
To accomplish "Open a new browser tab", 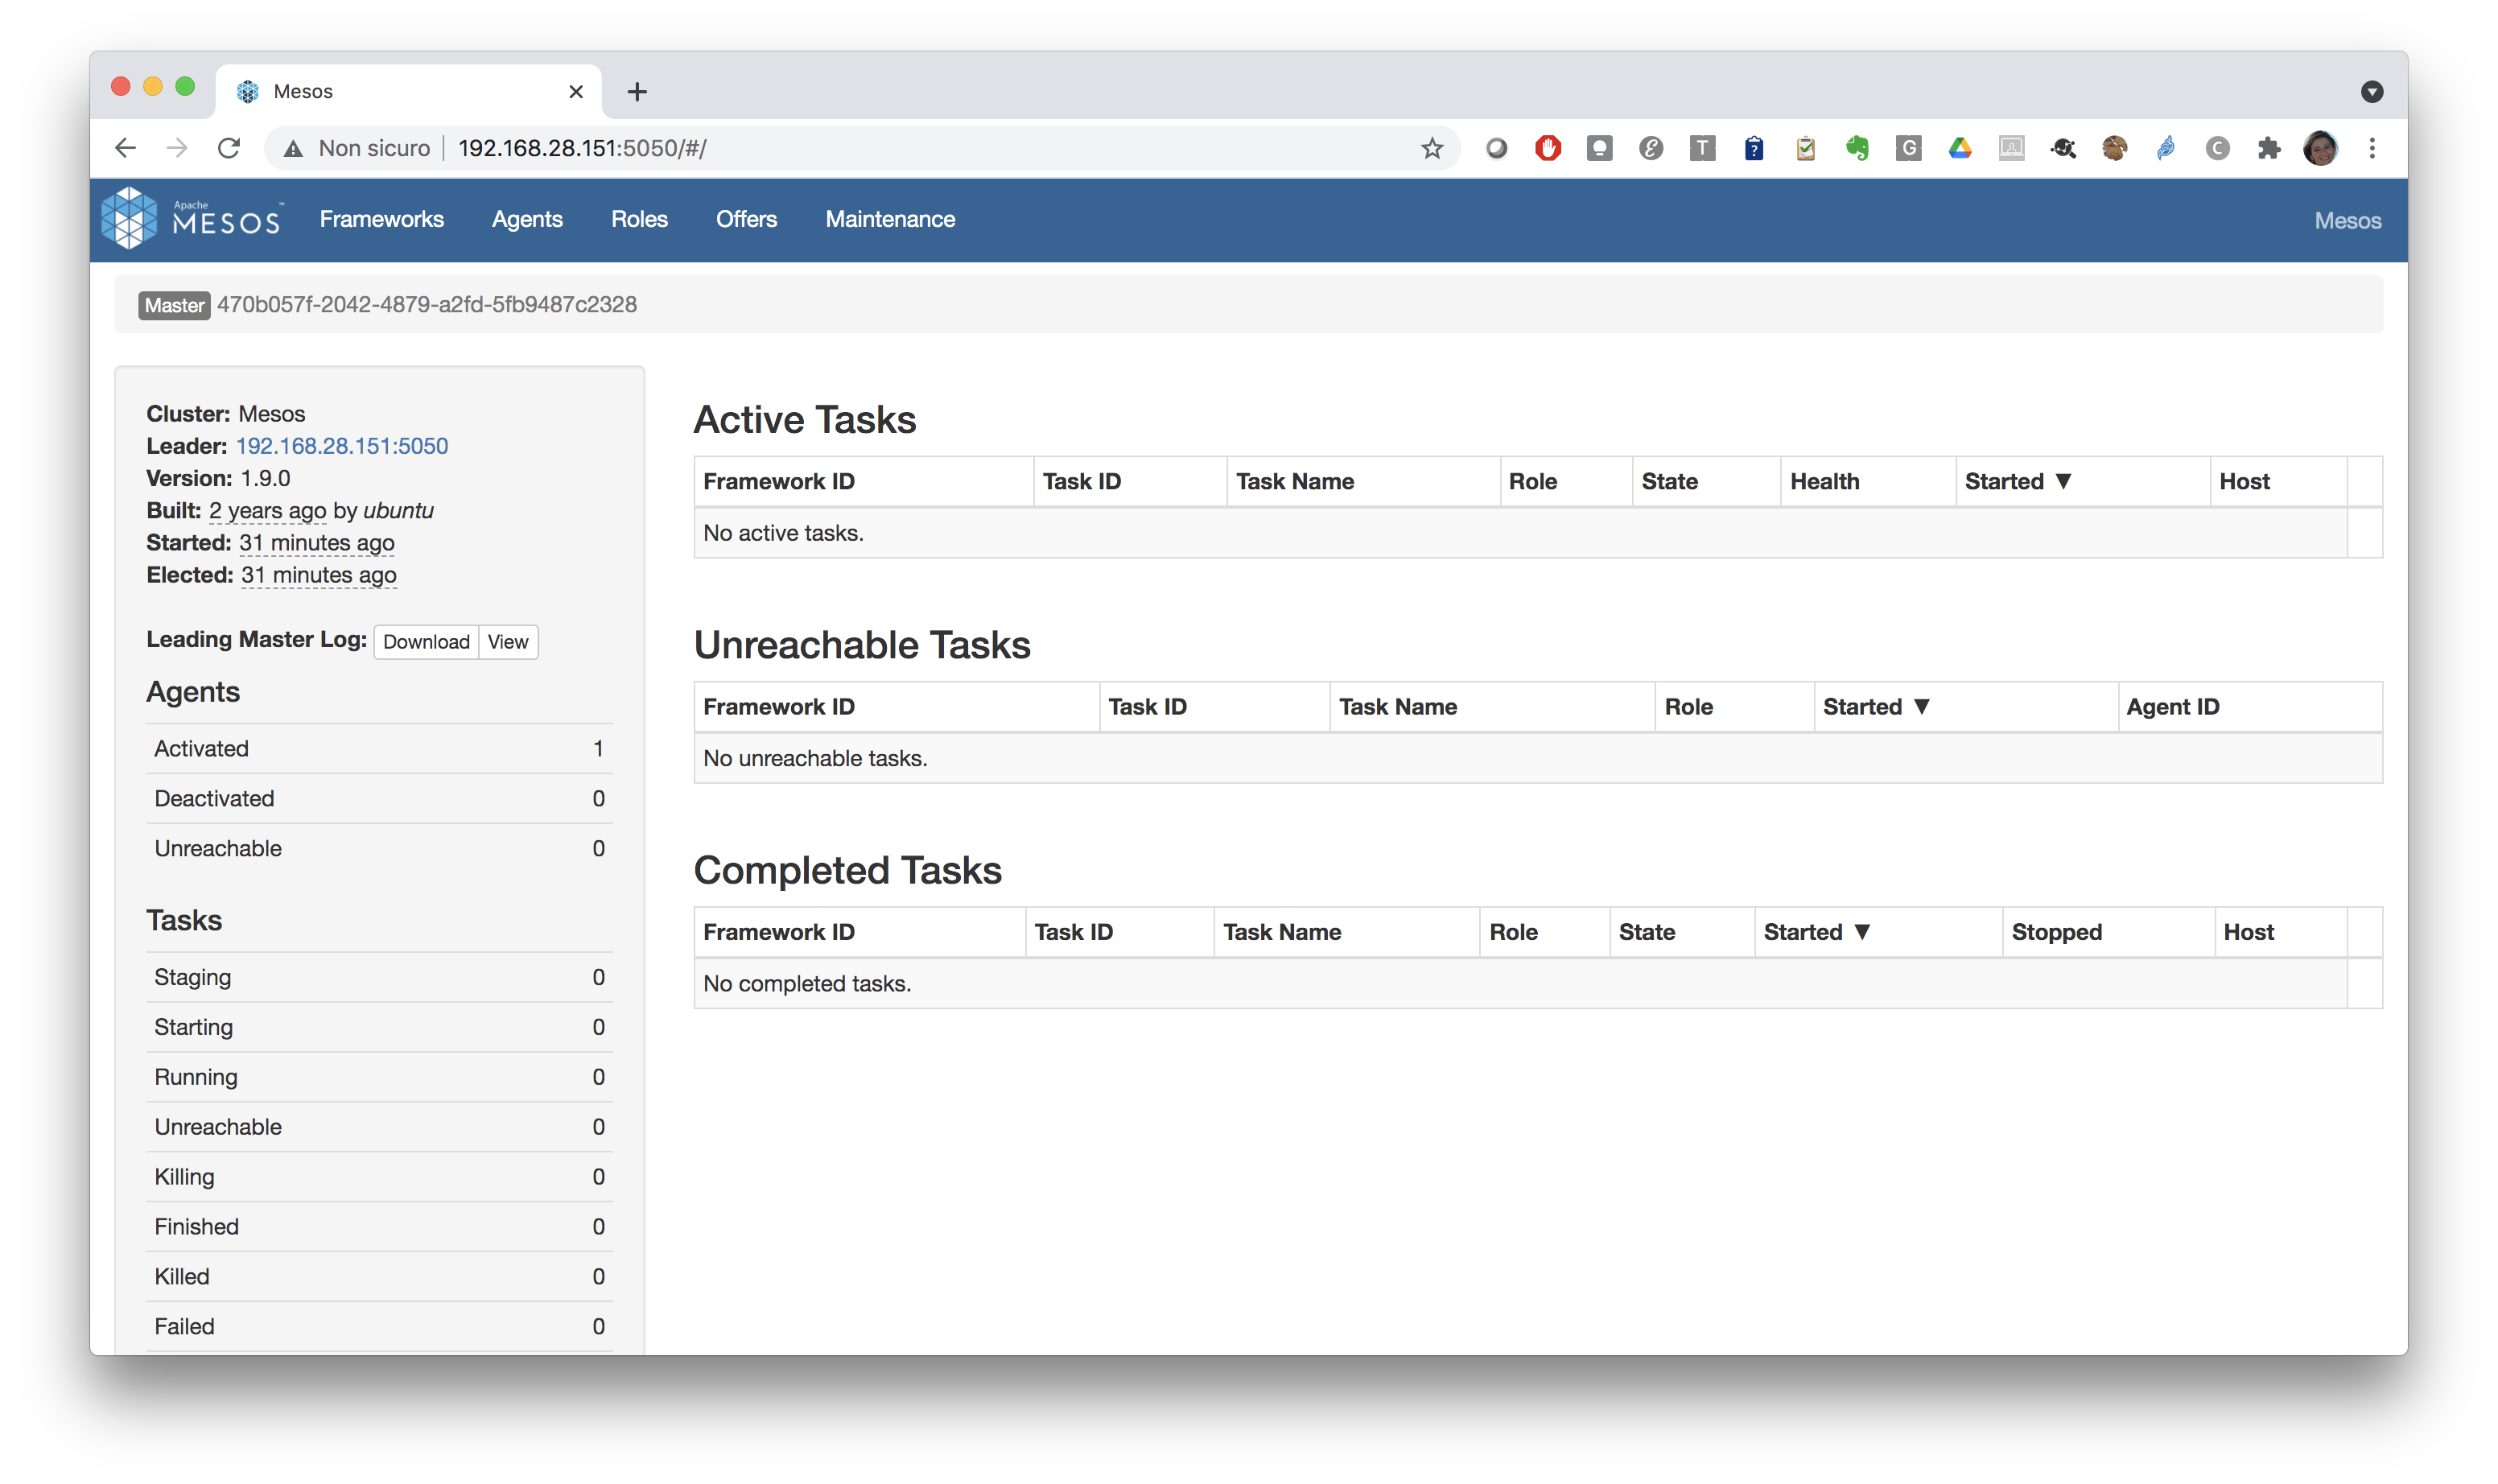I will (x=637, y=92).
